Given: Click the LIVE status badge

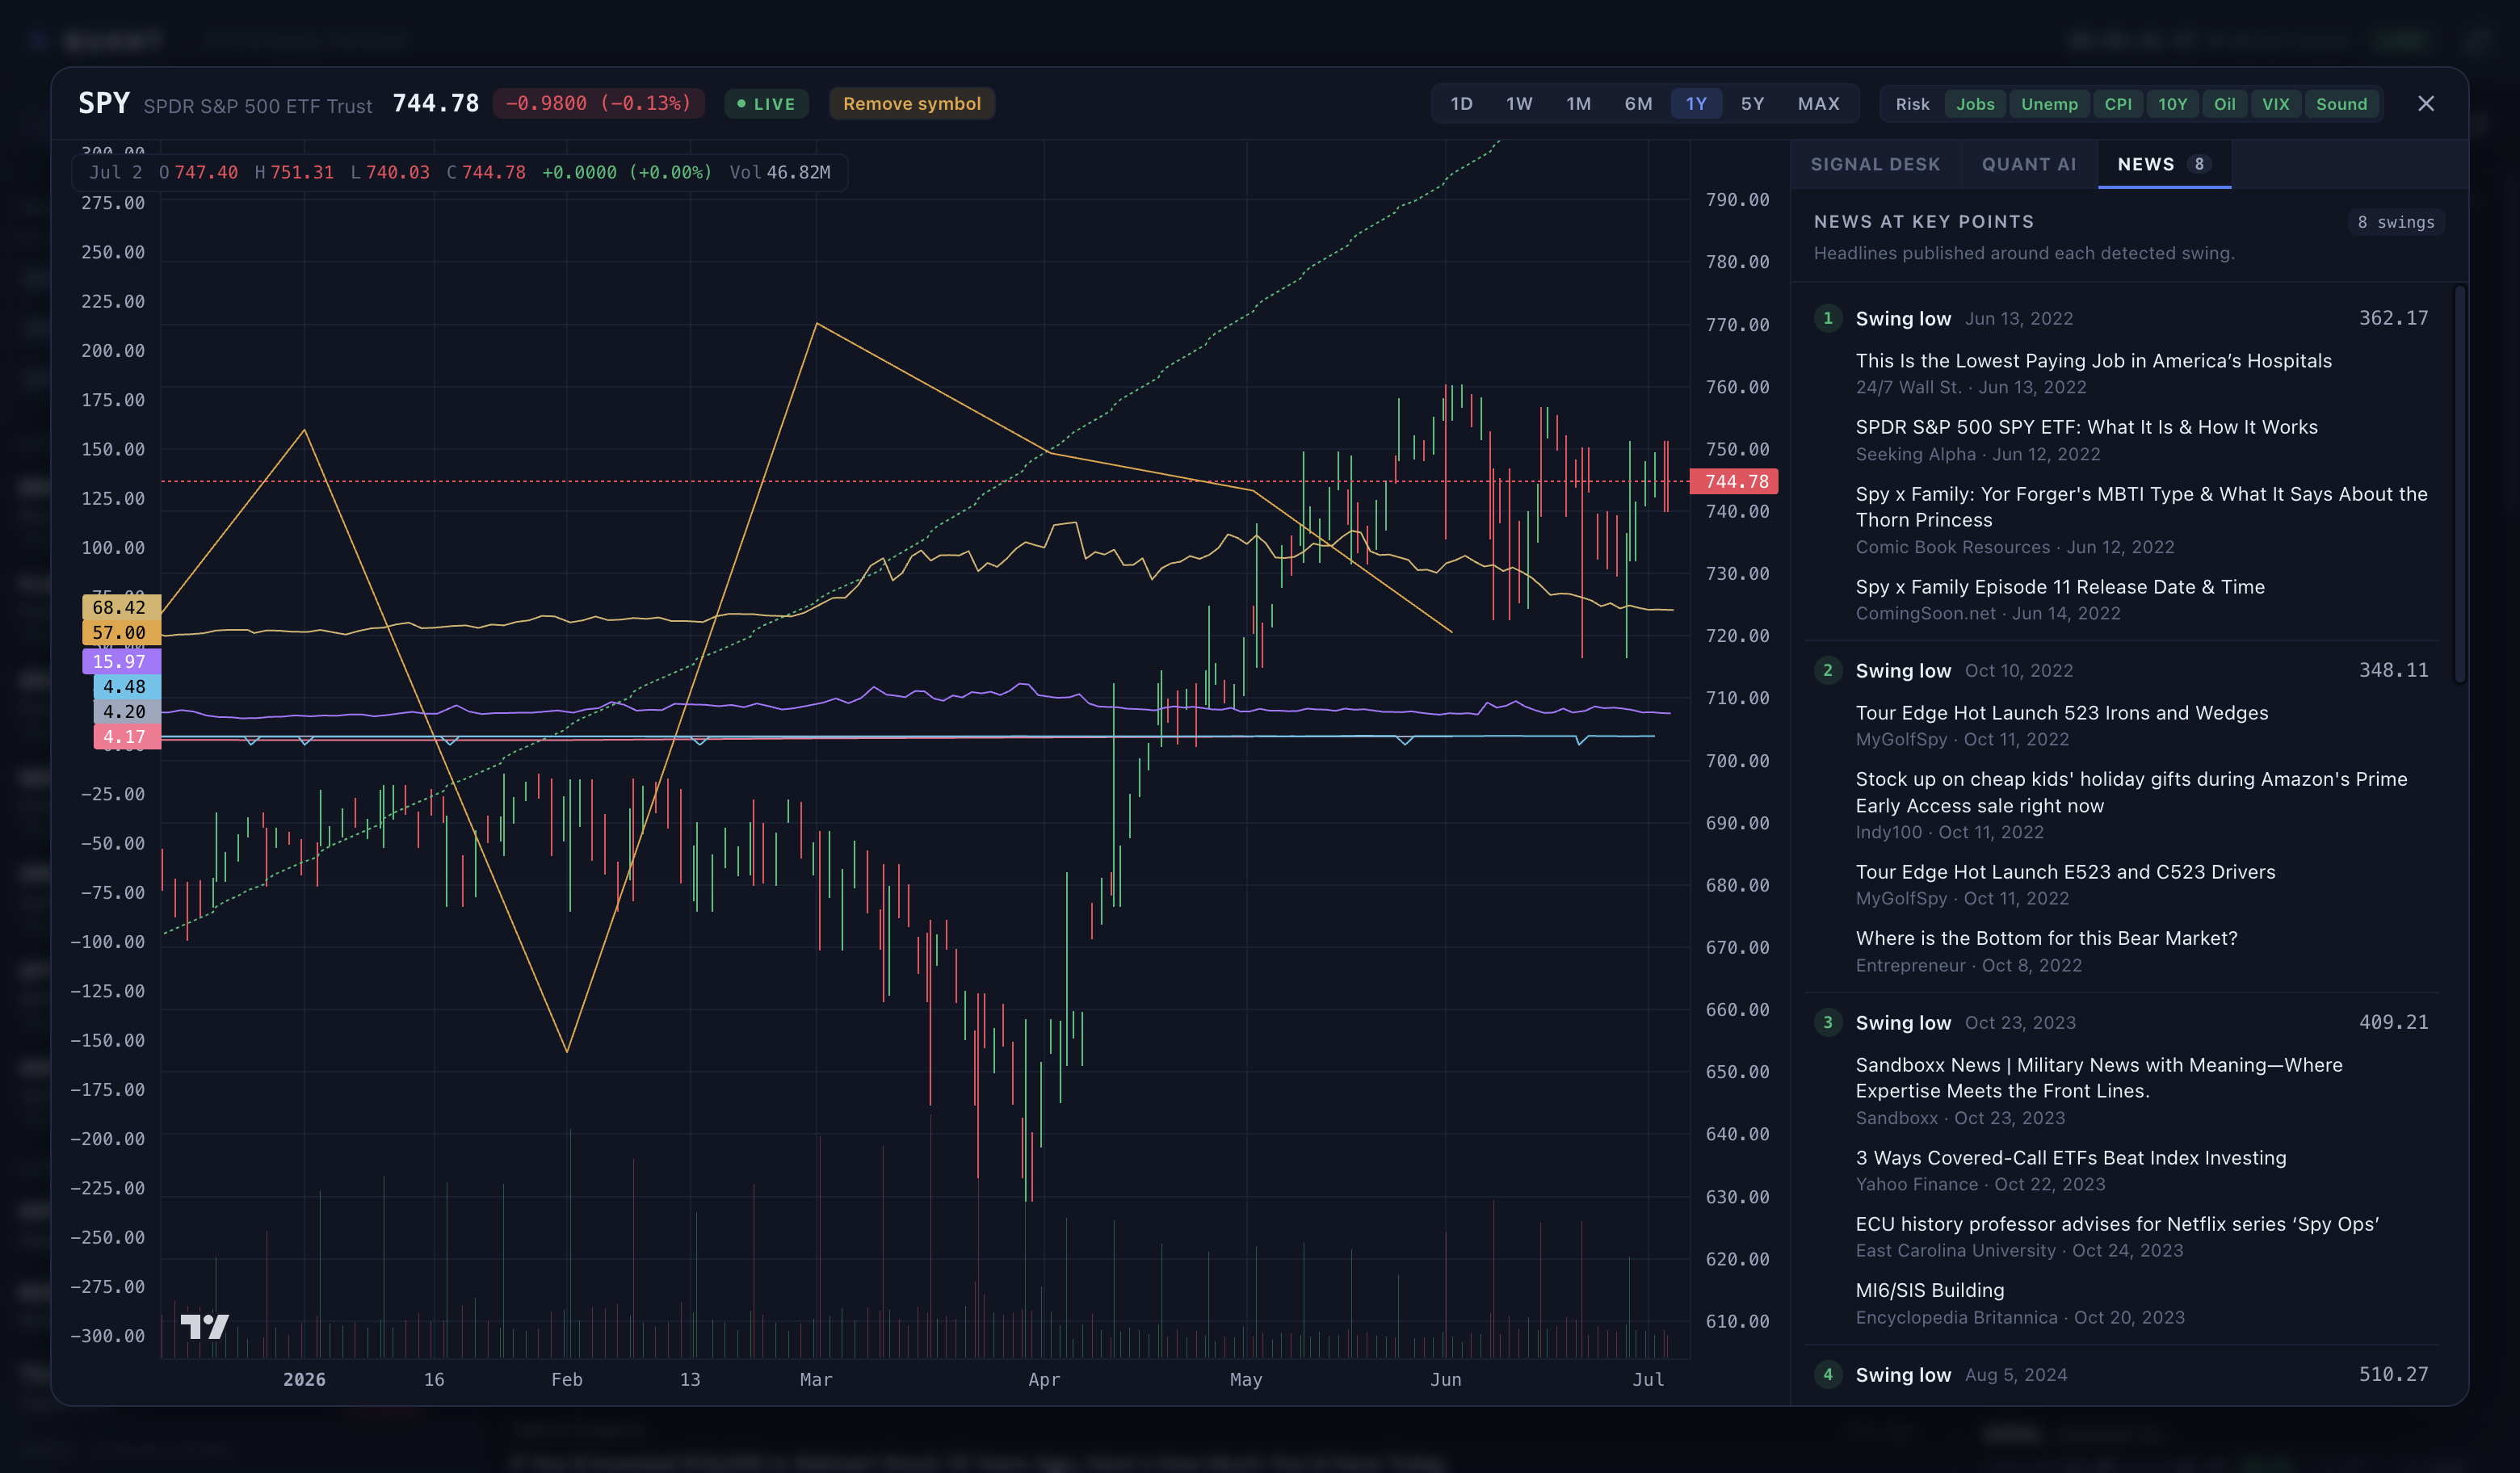Looking at the screenshot, I should [766, 104].
